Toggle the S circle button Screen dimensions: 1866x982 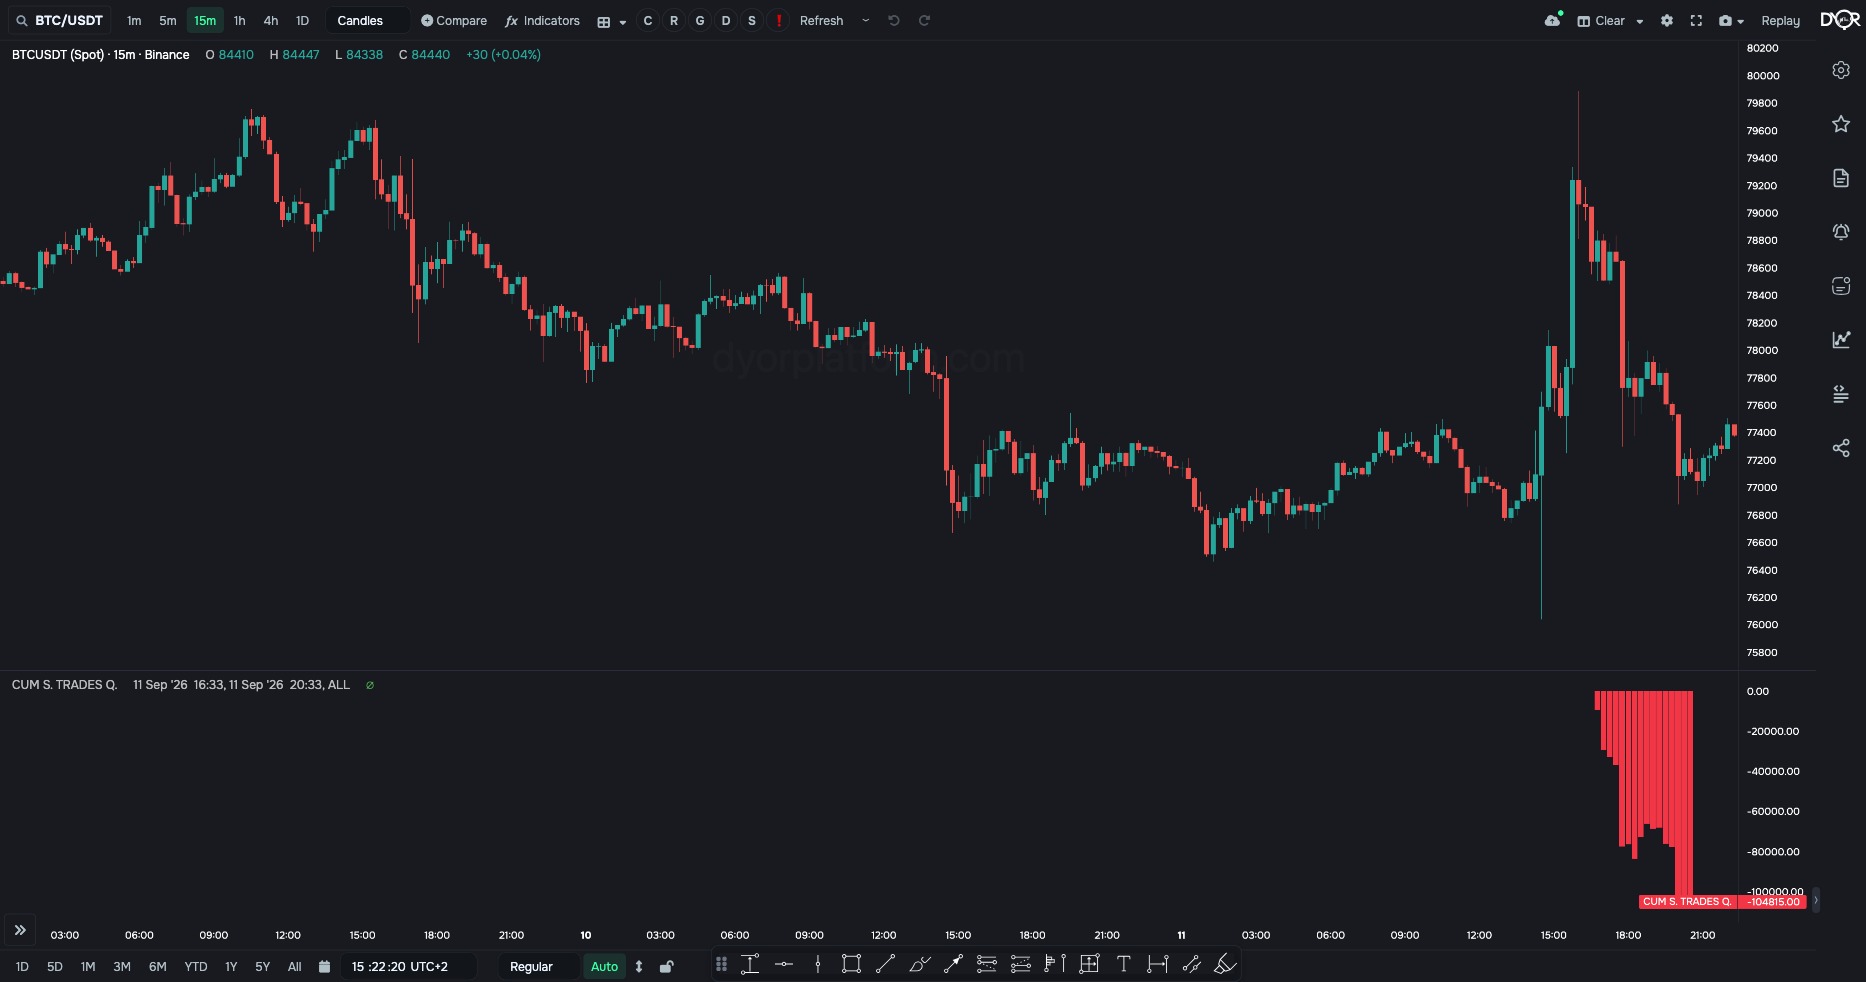tap(752, 21)
